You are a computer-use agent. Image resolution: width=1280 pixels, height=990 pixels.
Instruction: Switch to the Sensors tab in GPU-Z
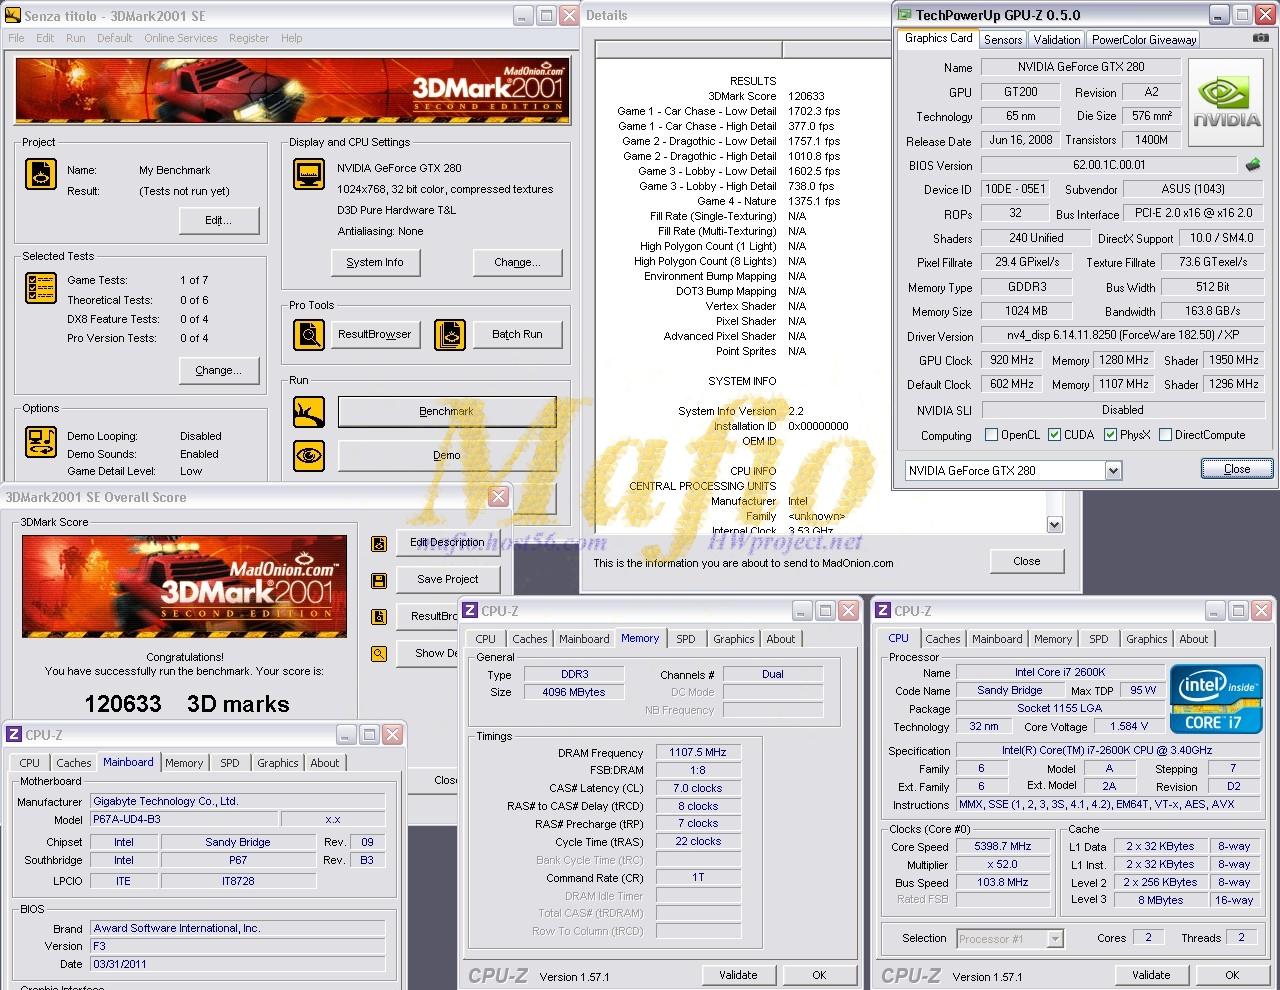click(x=1003, y=40)
